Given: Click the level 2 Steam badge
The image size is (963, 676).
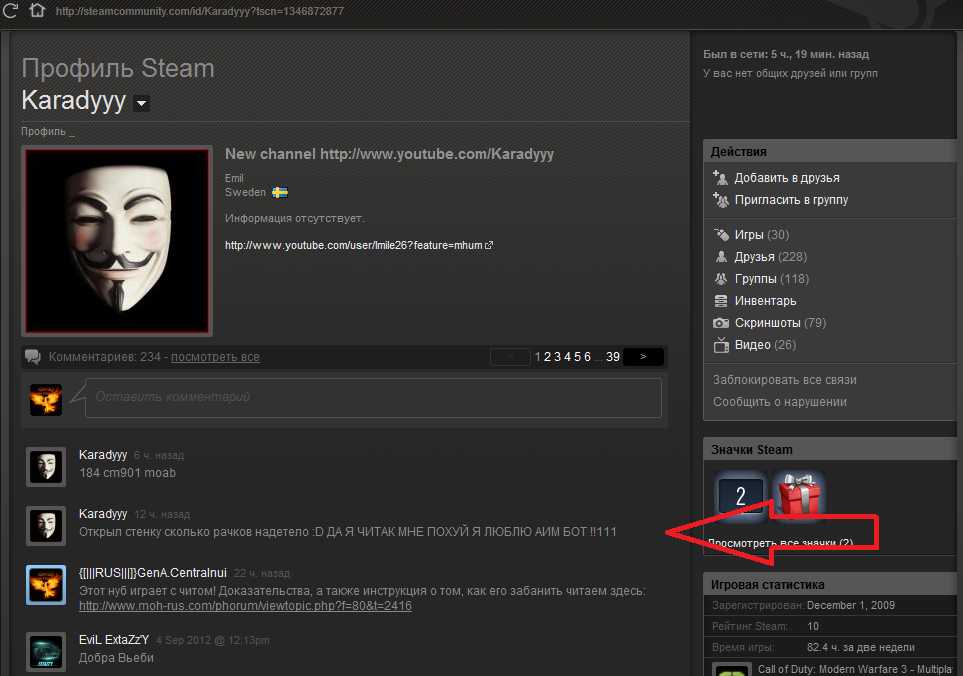Looking at the screenshot, I should [741, 497].
